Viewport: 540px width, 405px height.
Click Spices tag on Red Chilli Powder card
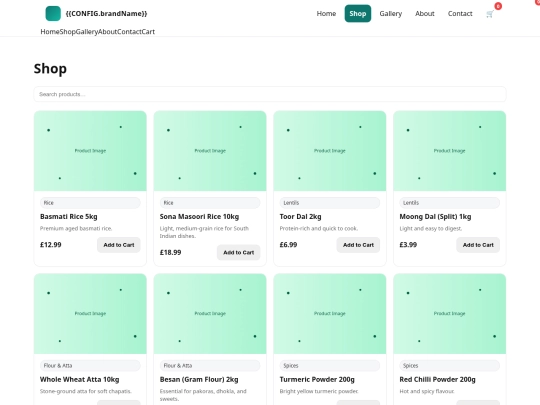pyautogui.click(x=450, y=365)
